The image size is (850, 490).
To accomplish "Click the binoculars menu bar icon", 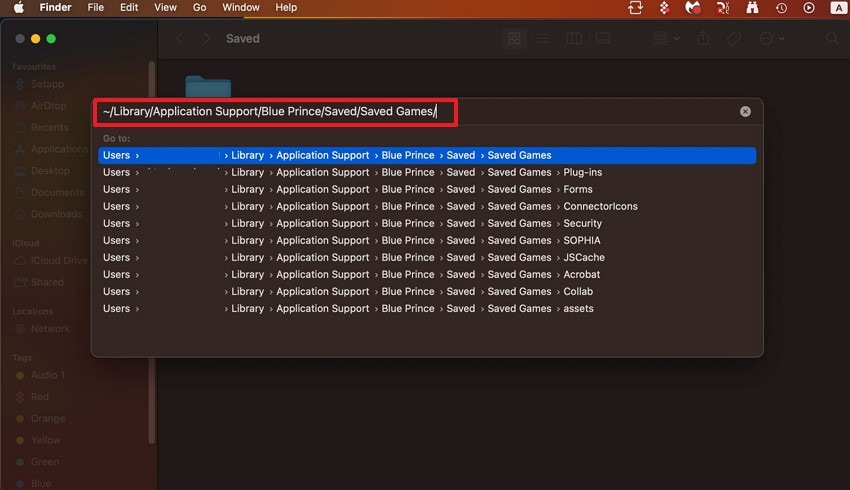I will (x=752, y=8).
